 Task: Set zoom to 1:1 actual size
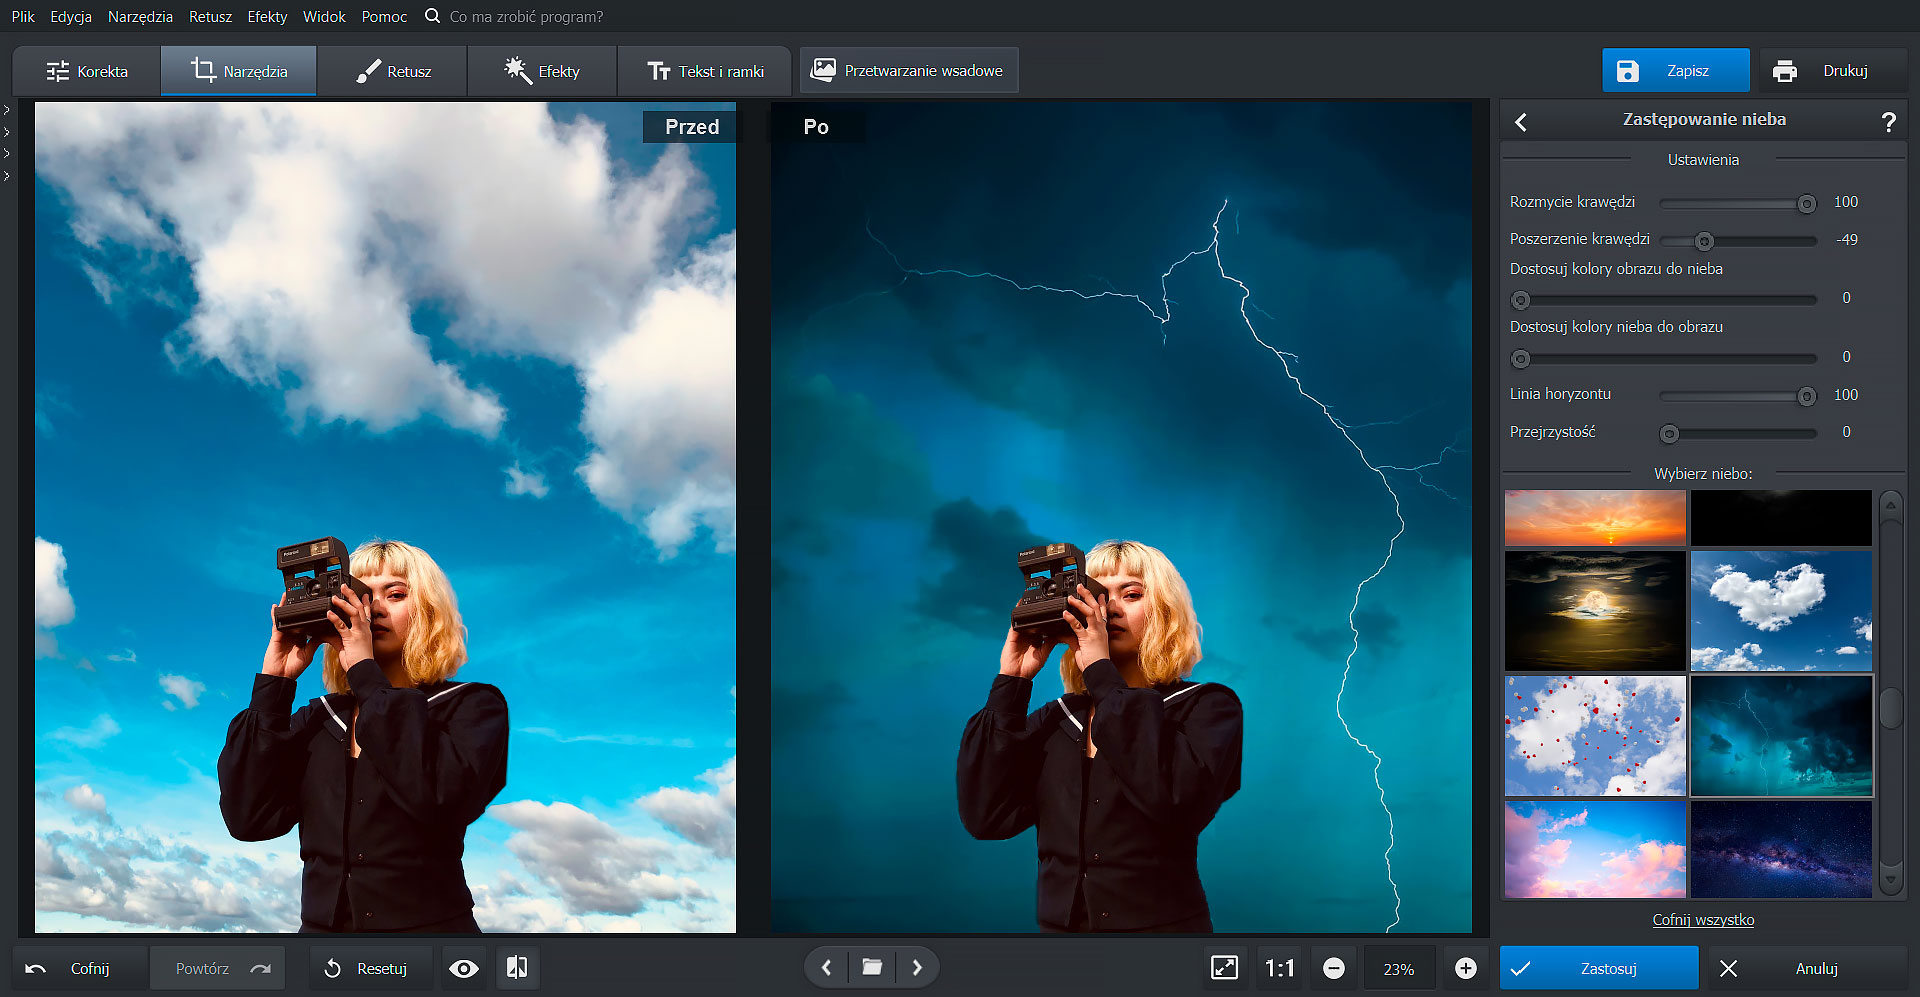tap(1280, 967)
